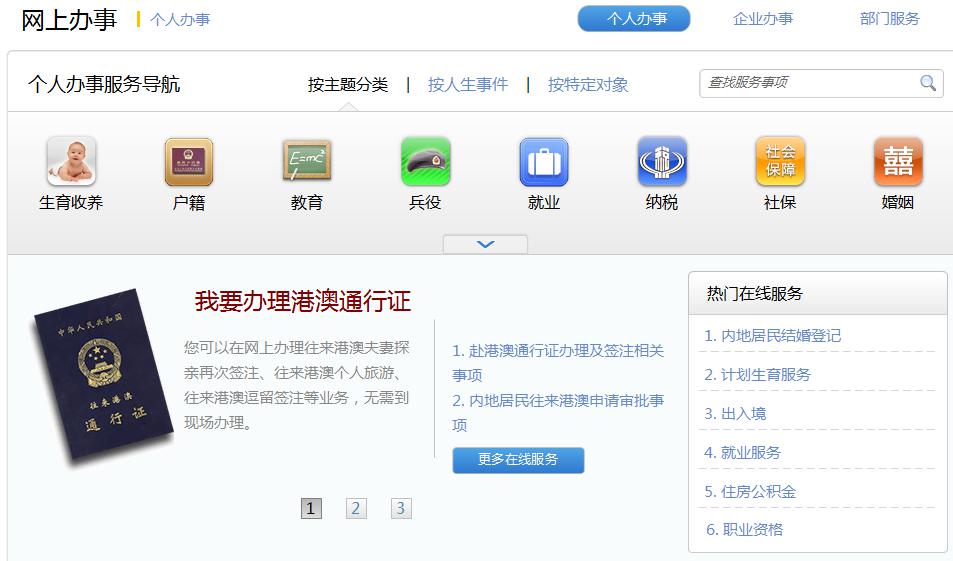Switch to the 企业办事 tab
The width and height of the screenshot is (953, 561).
pyautogui.click(x=762, y=19)
